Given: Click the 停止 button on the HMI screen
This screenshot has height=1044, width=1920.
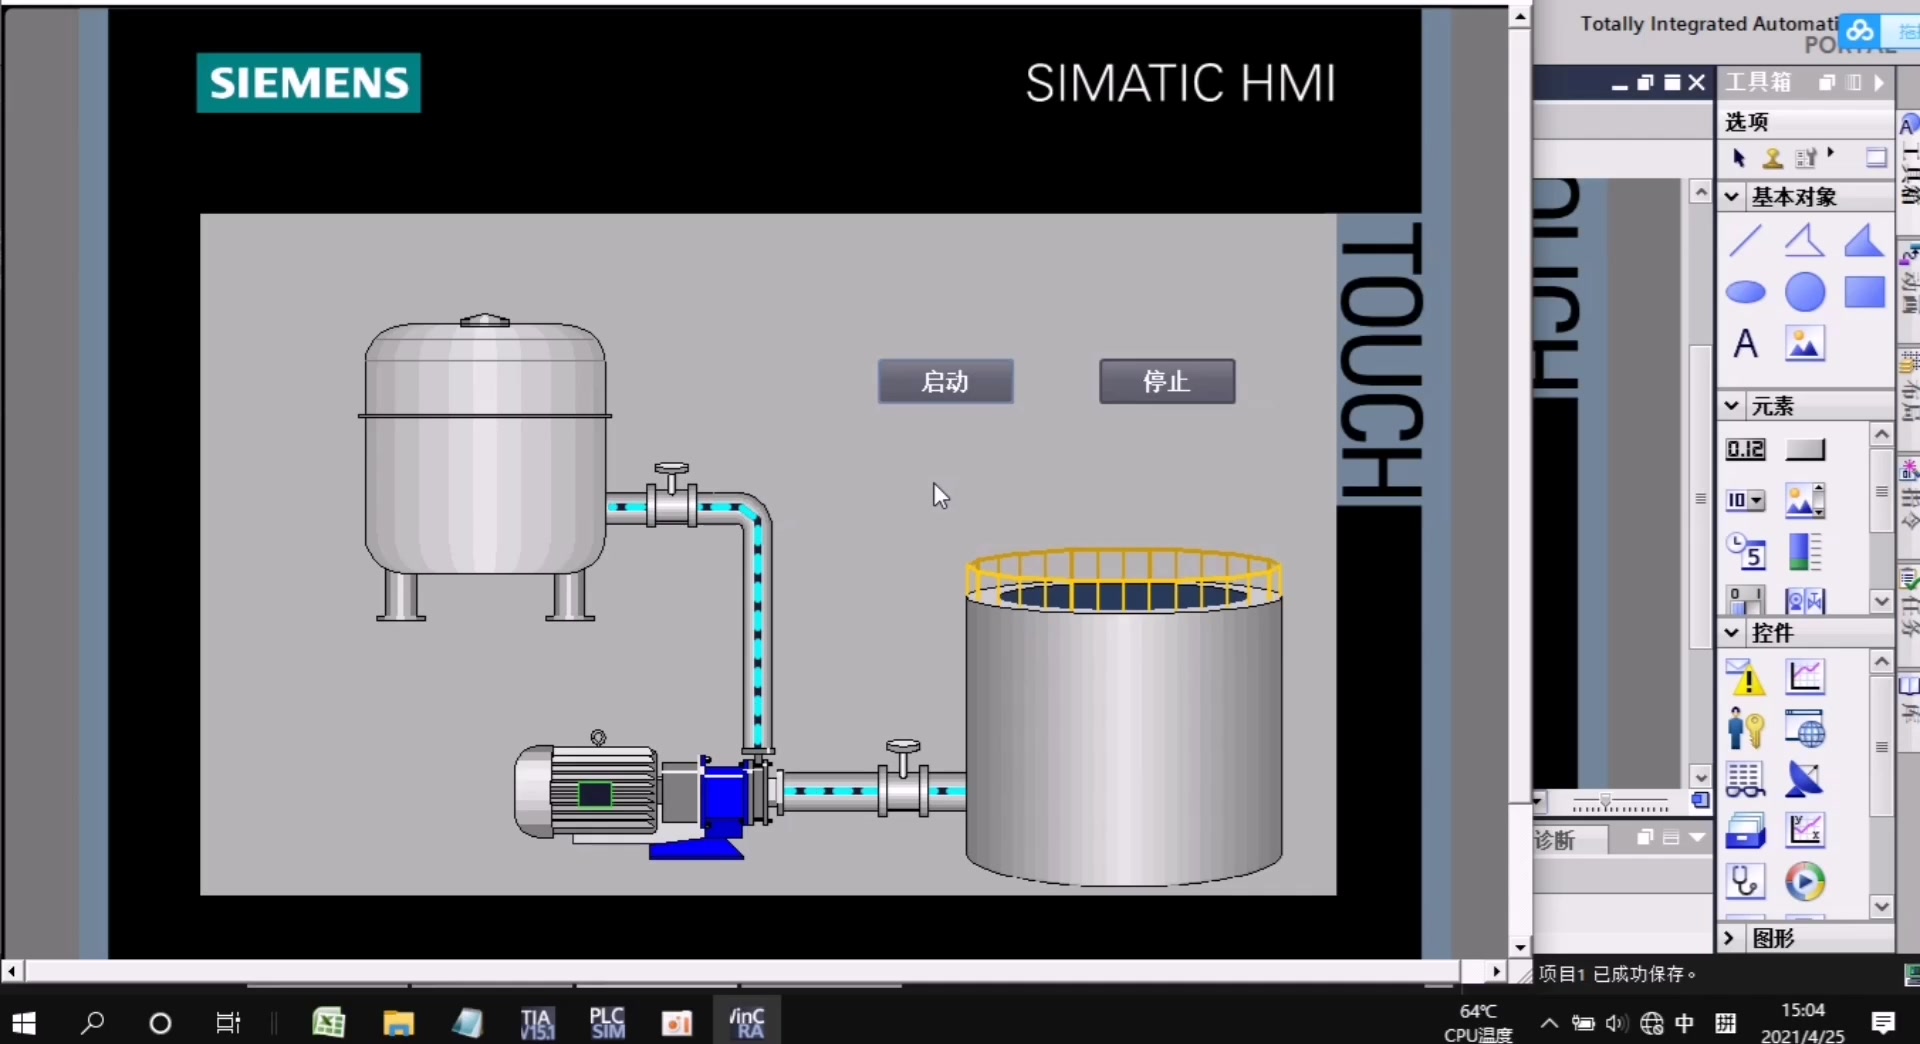Looking at the screenshot, I should tap(1167, 382).
